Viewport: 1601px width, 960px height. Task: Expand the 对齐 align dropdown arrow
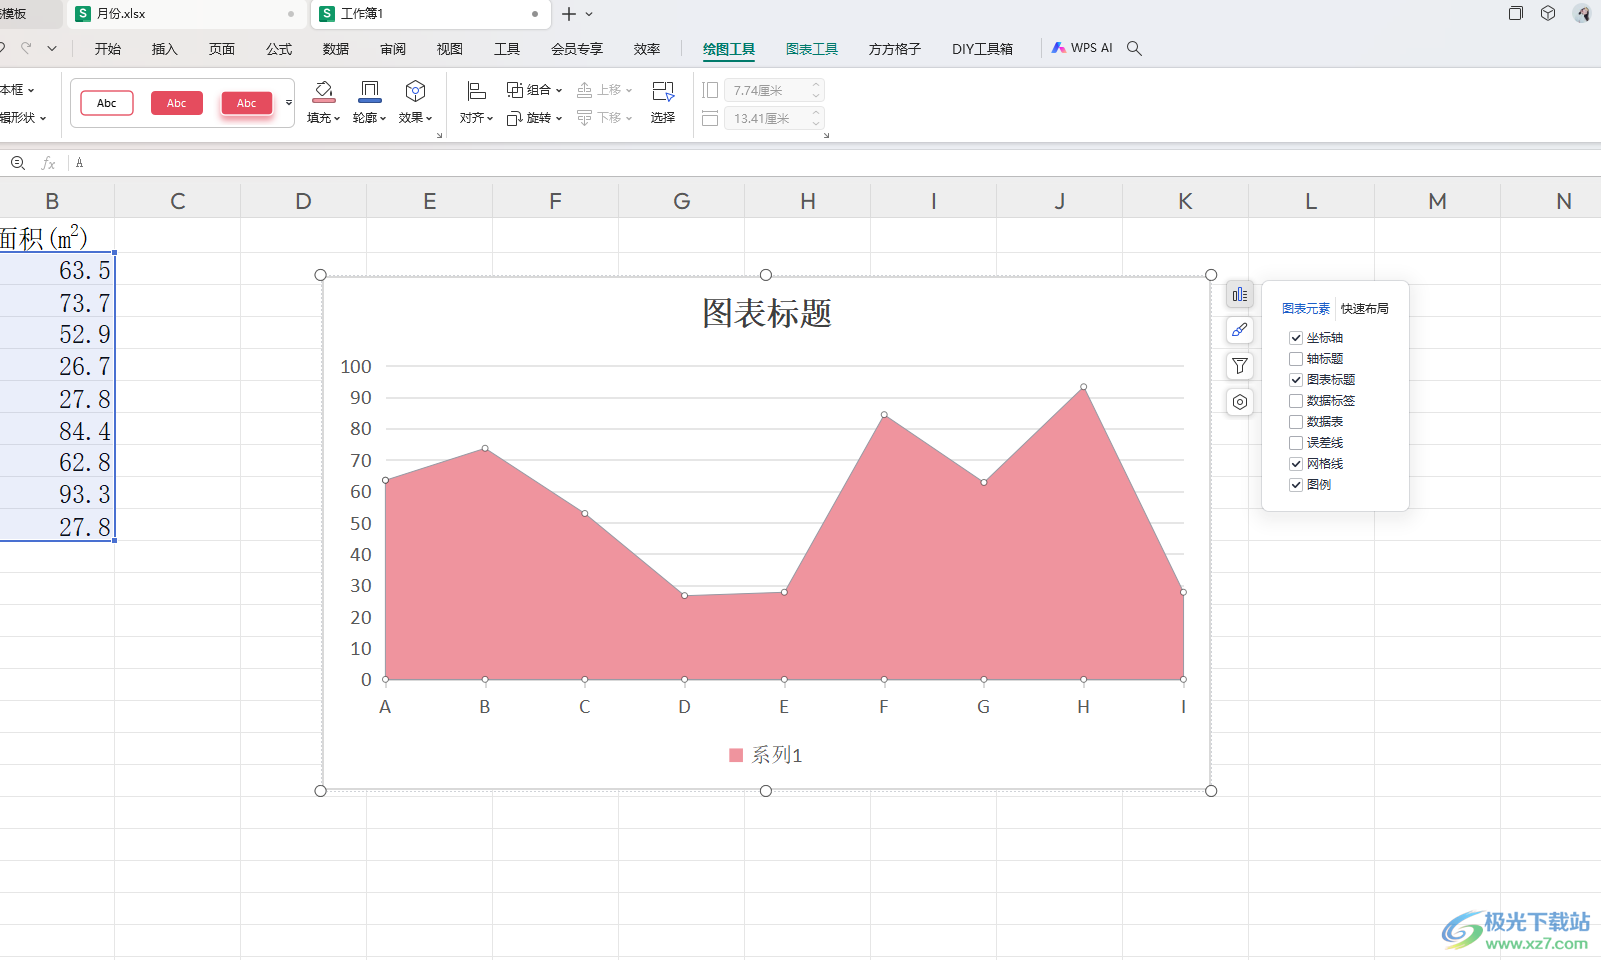point(490,118)
